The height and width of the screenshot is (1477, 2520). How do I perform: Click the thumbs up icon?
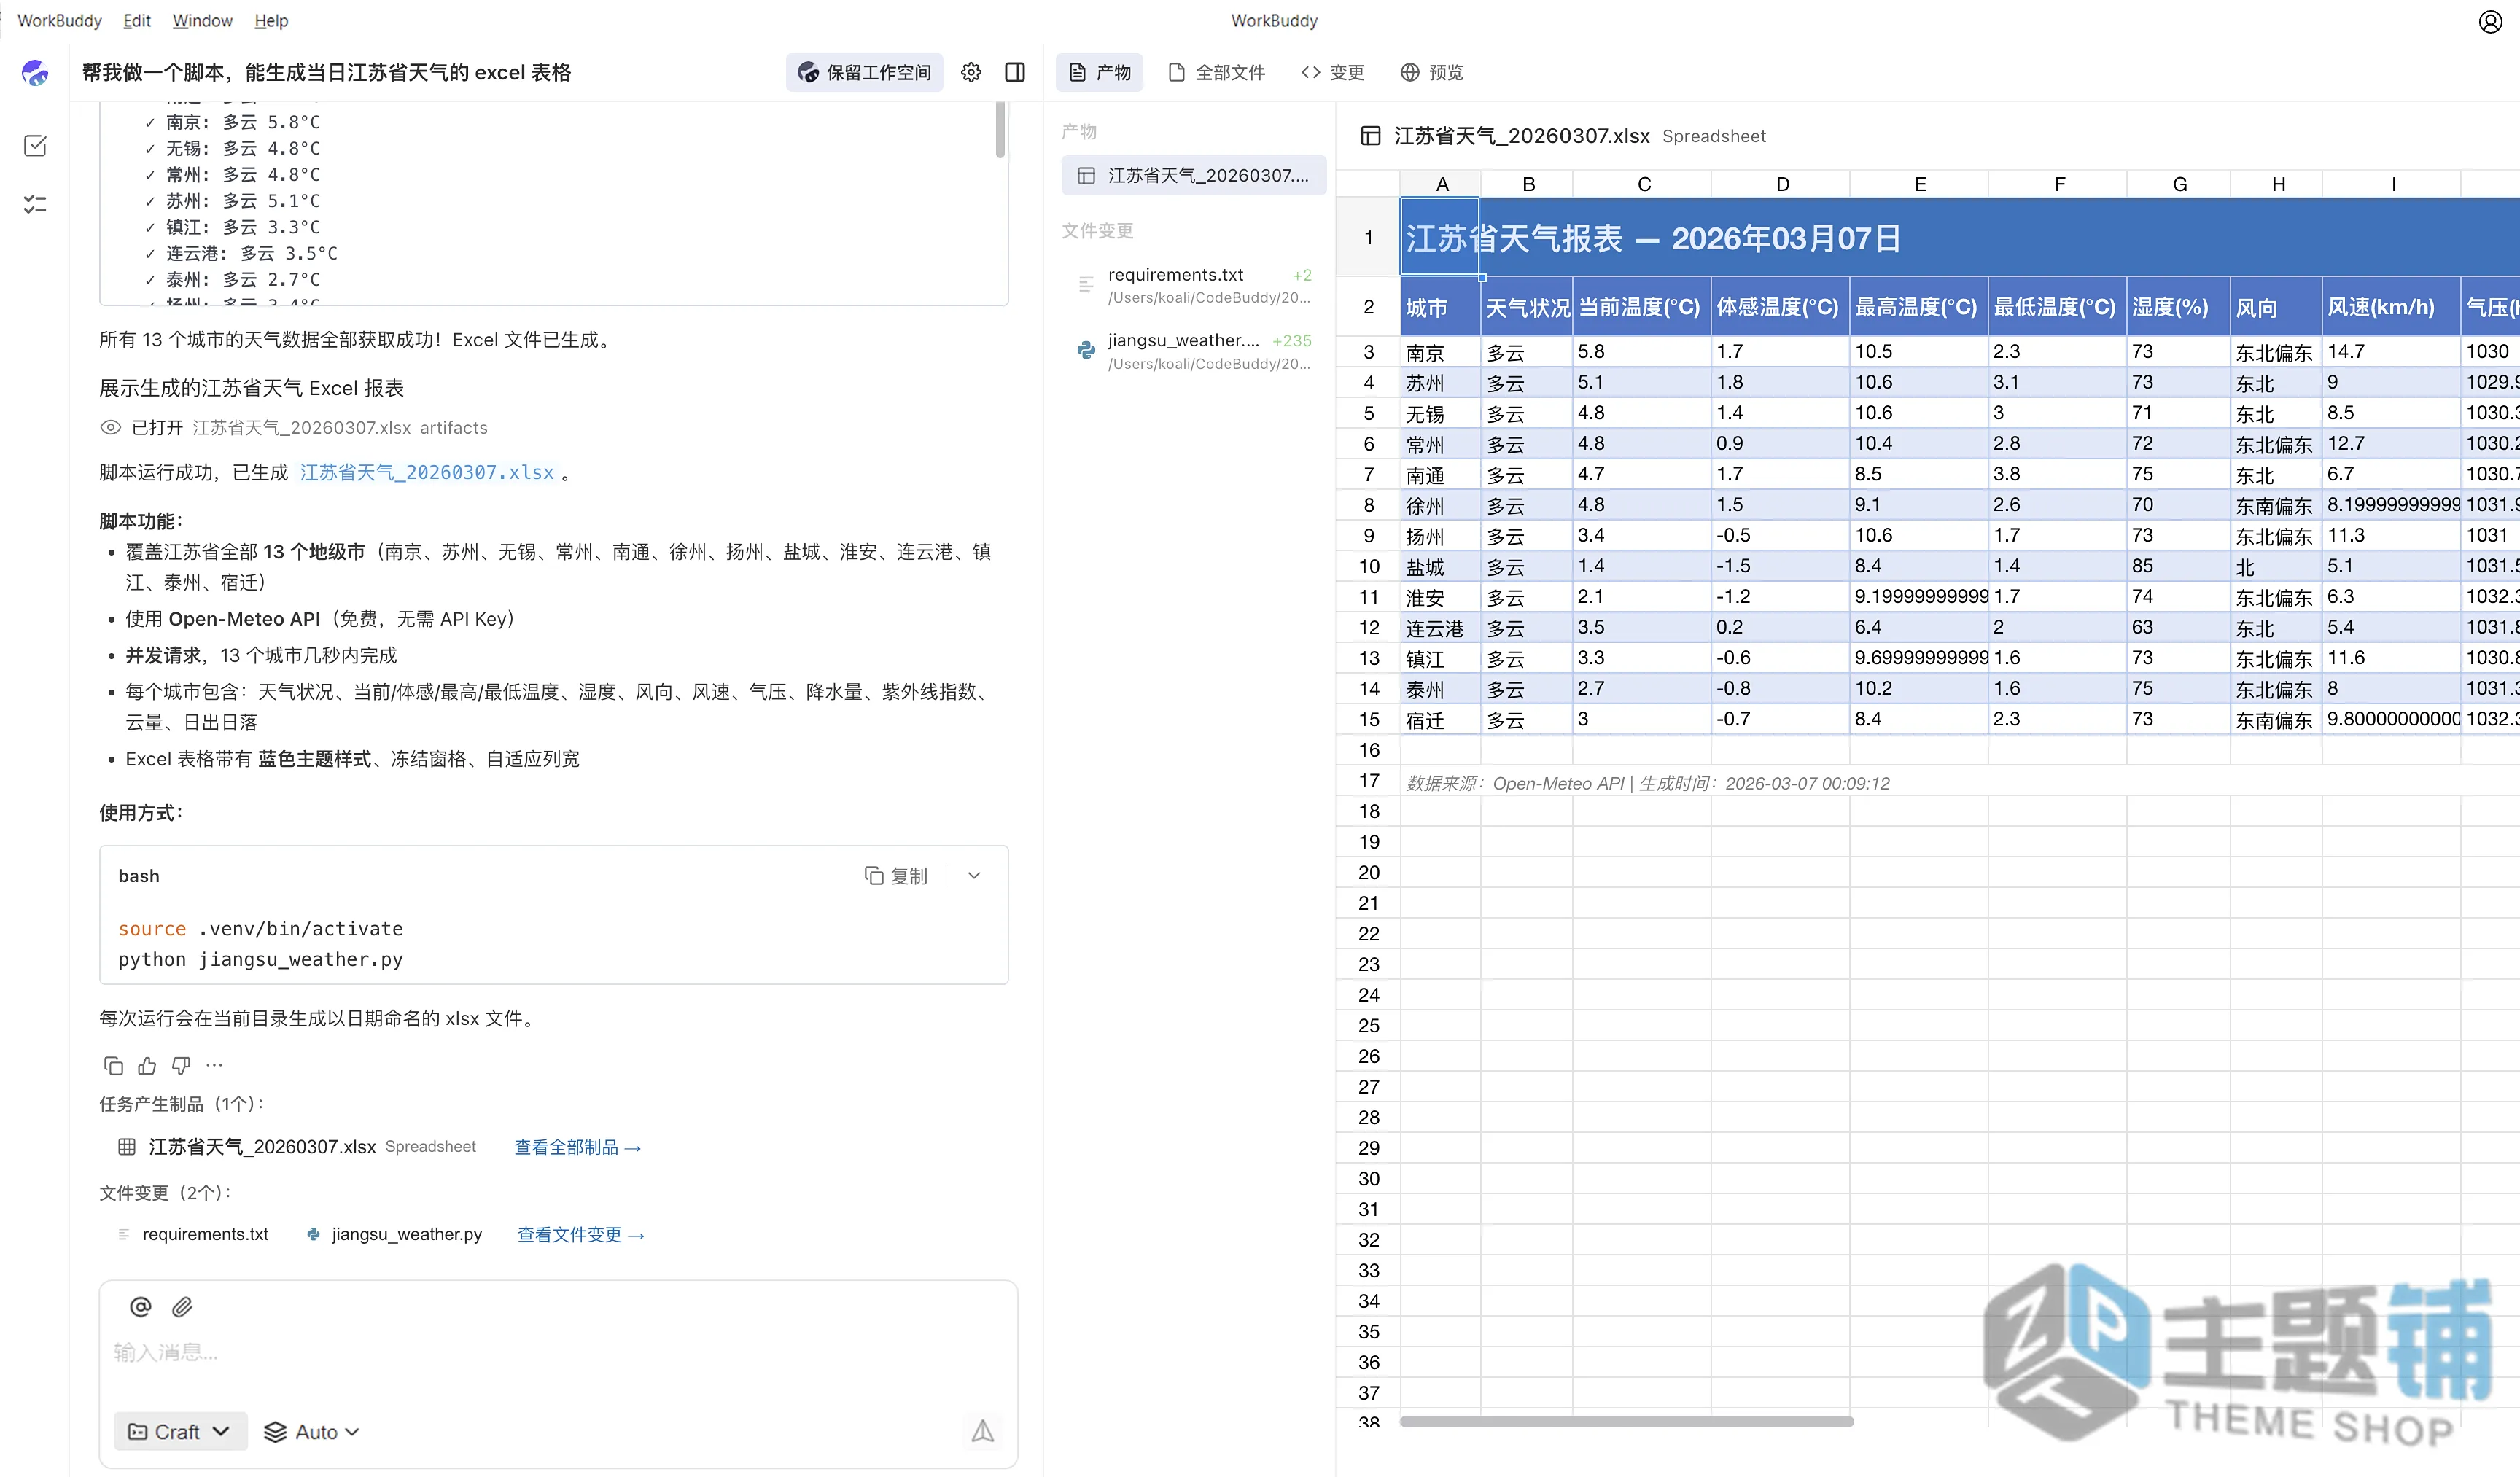(x=147, y=1065)
